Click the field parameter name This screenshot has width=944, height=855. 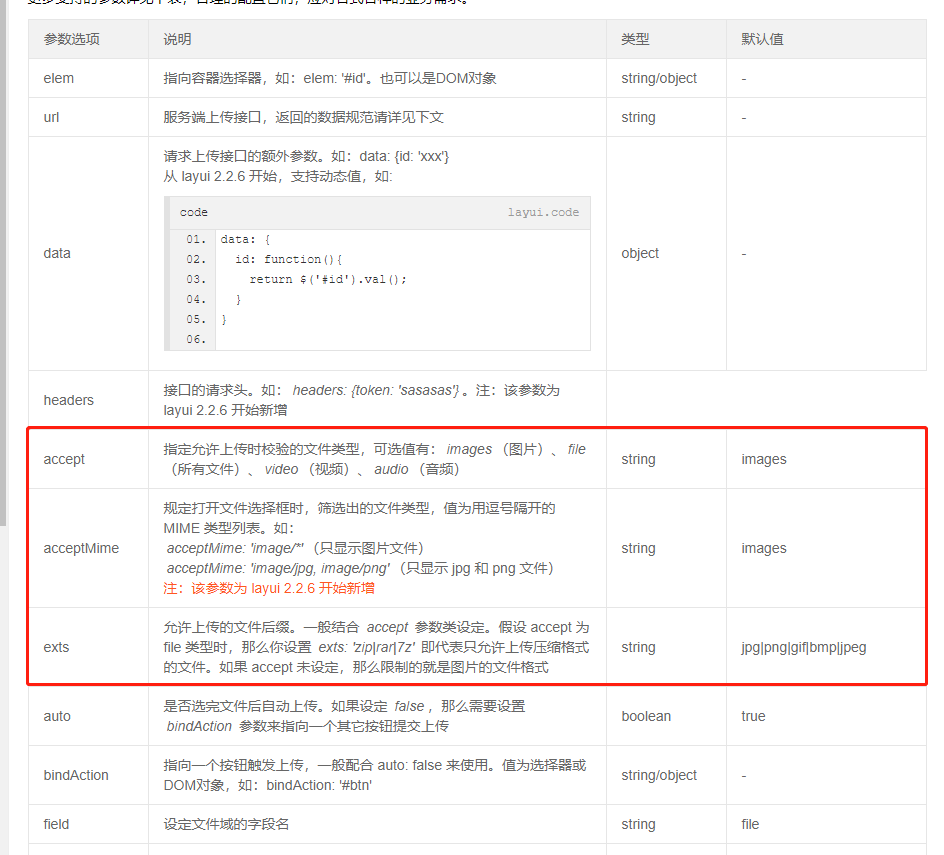tap(55, 824)
